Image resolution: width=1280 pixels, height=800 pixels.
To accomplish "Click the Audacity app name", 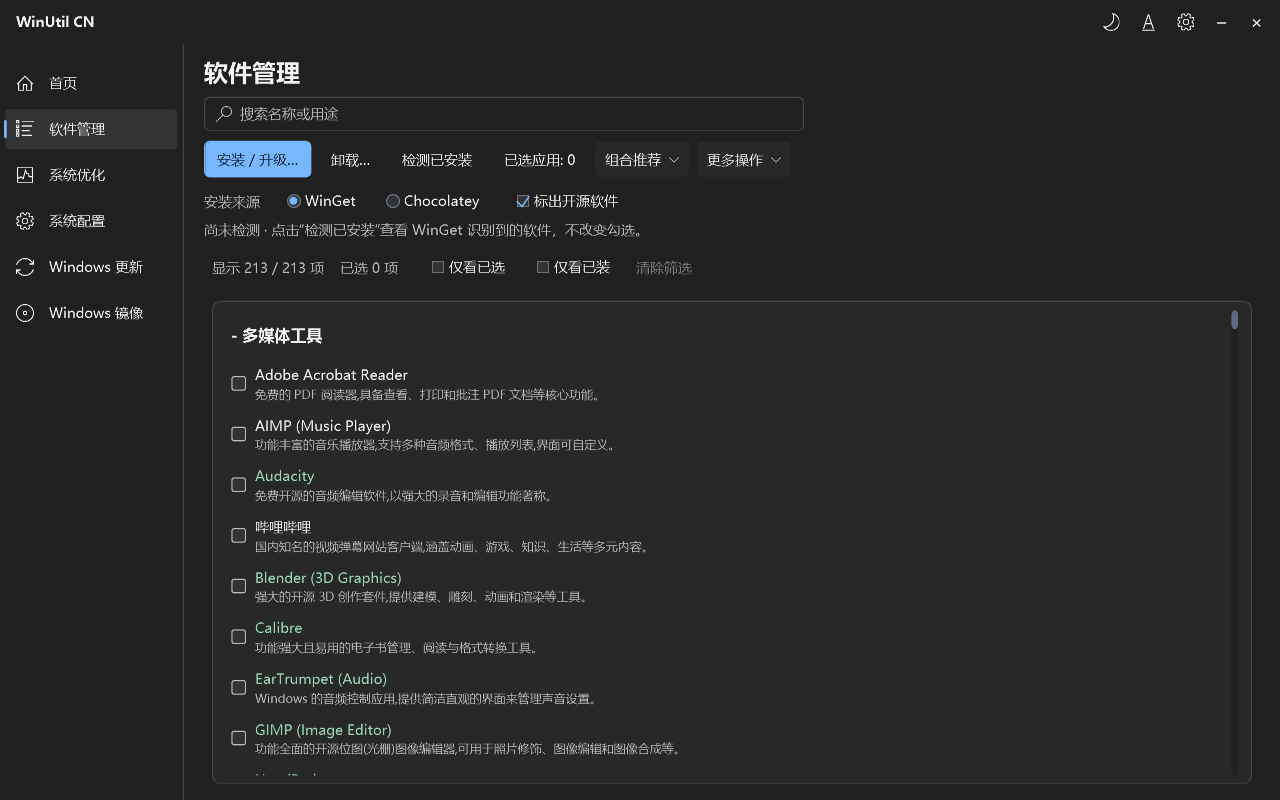I will pos(285,476).
